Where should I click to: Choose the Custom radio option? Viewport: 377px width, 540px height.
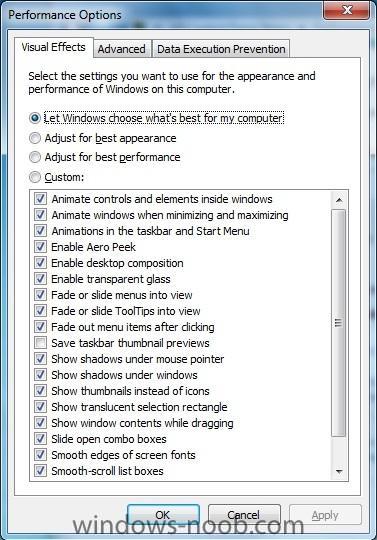[35, 177]
